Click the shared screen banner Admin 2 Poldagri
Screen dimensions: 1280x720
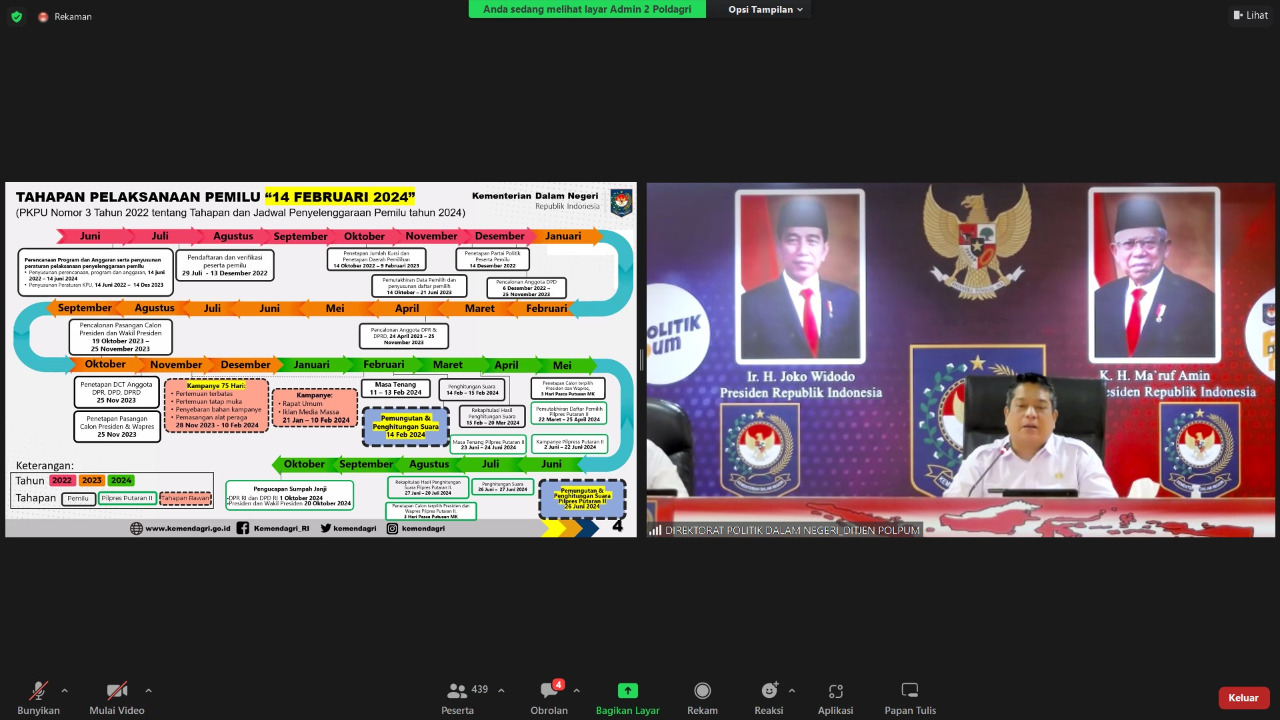click(587, 9)
